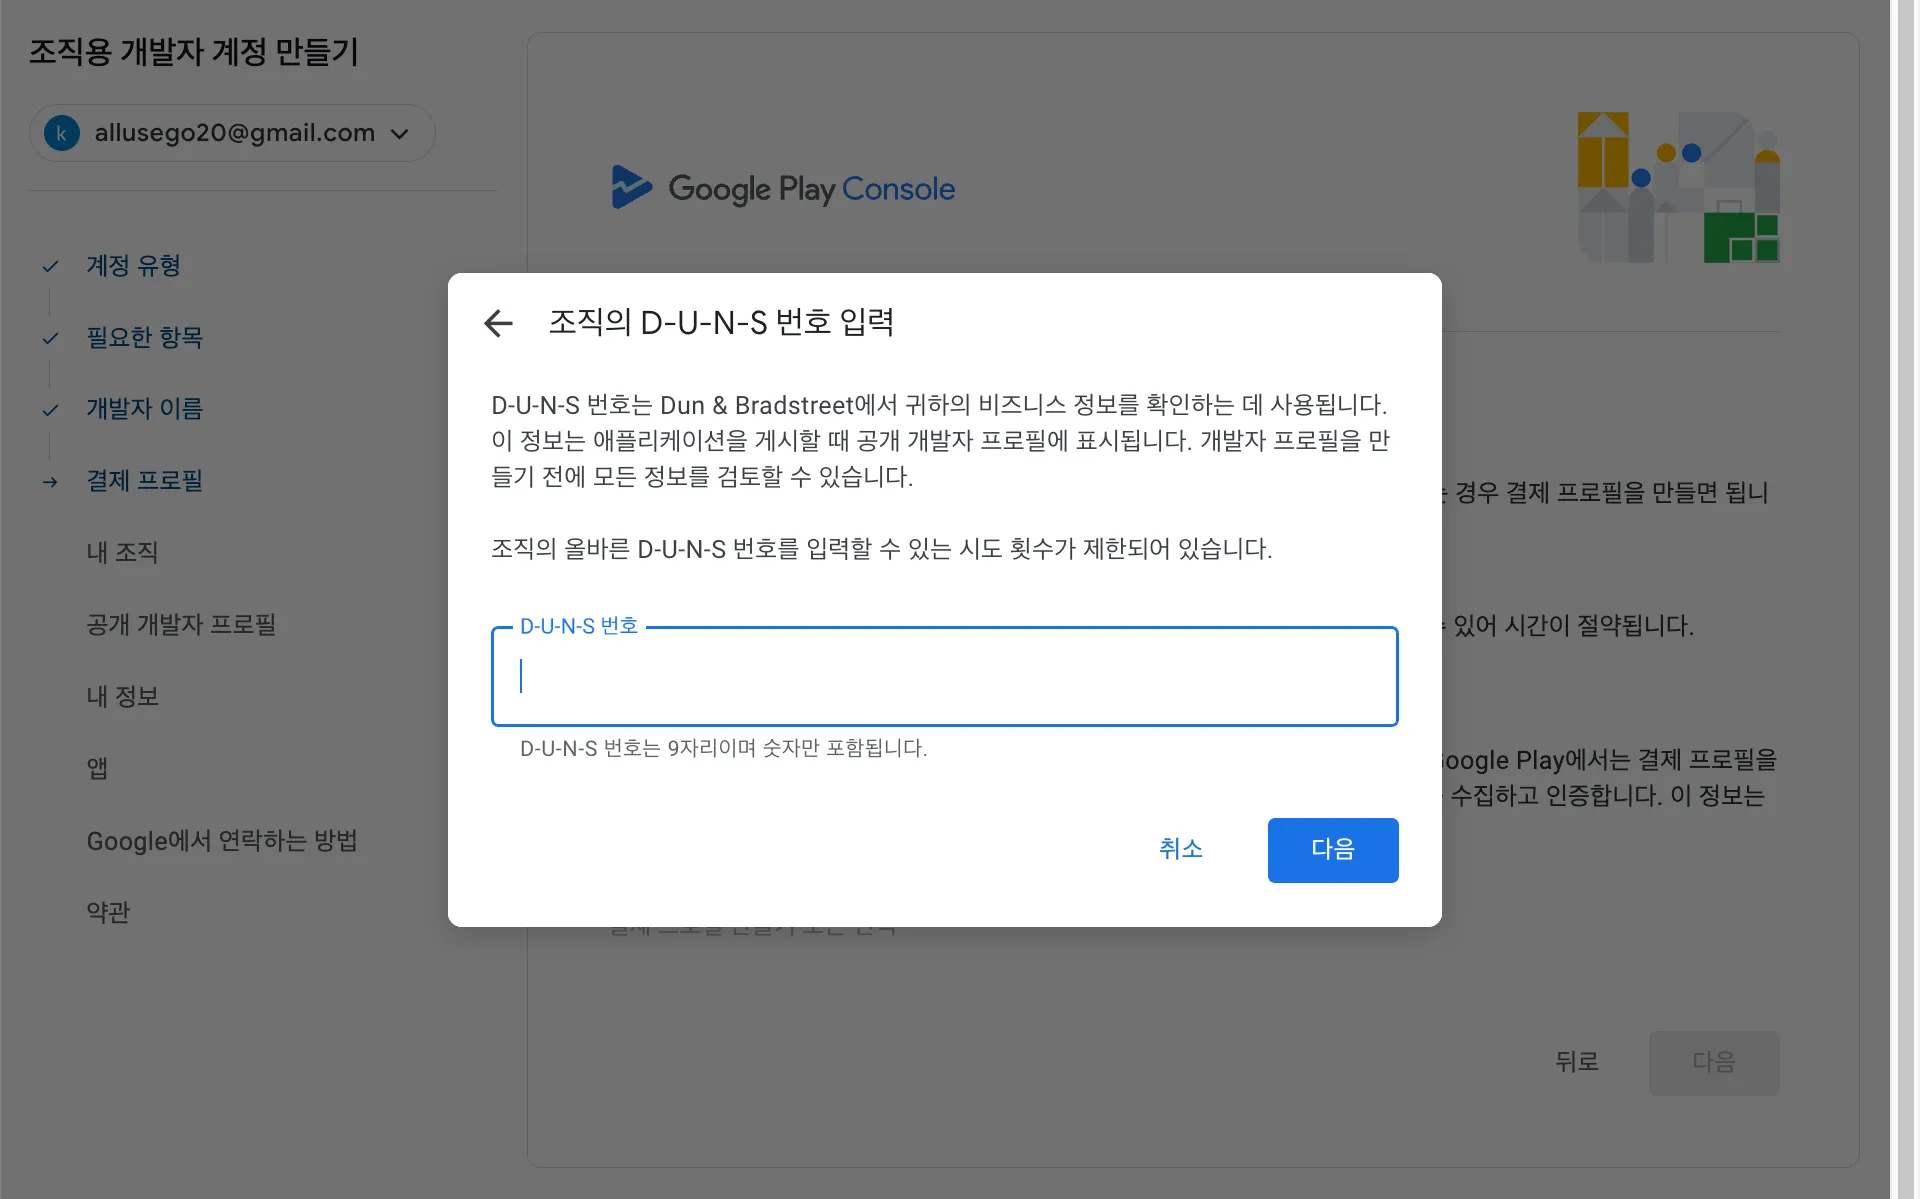
Task: Go to the 필요한 항목 step
Action: click(x=144, y=338)
